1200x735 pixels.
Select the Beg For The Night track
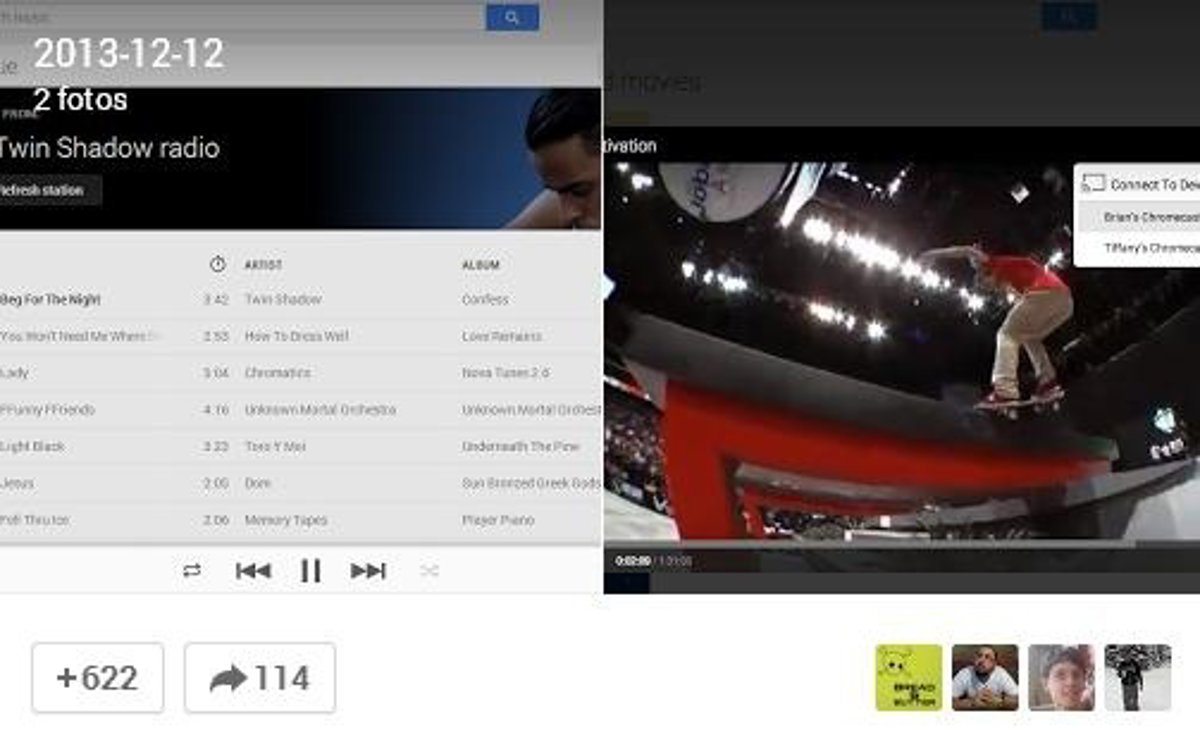51,299
